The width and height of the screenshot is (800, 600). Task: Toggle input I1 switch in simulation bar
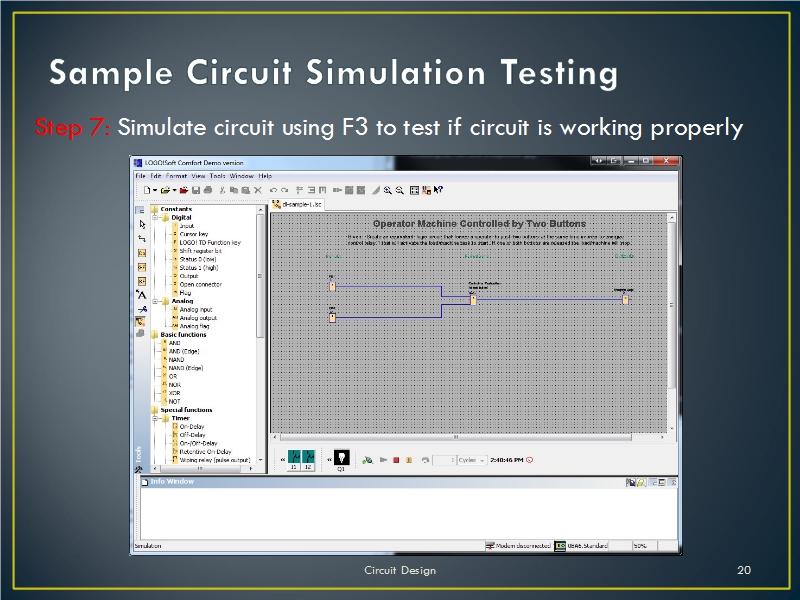[294, 458]
